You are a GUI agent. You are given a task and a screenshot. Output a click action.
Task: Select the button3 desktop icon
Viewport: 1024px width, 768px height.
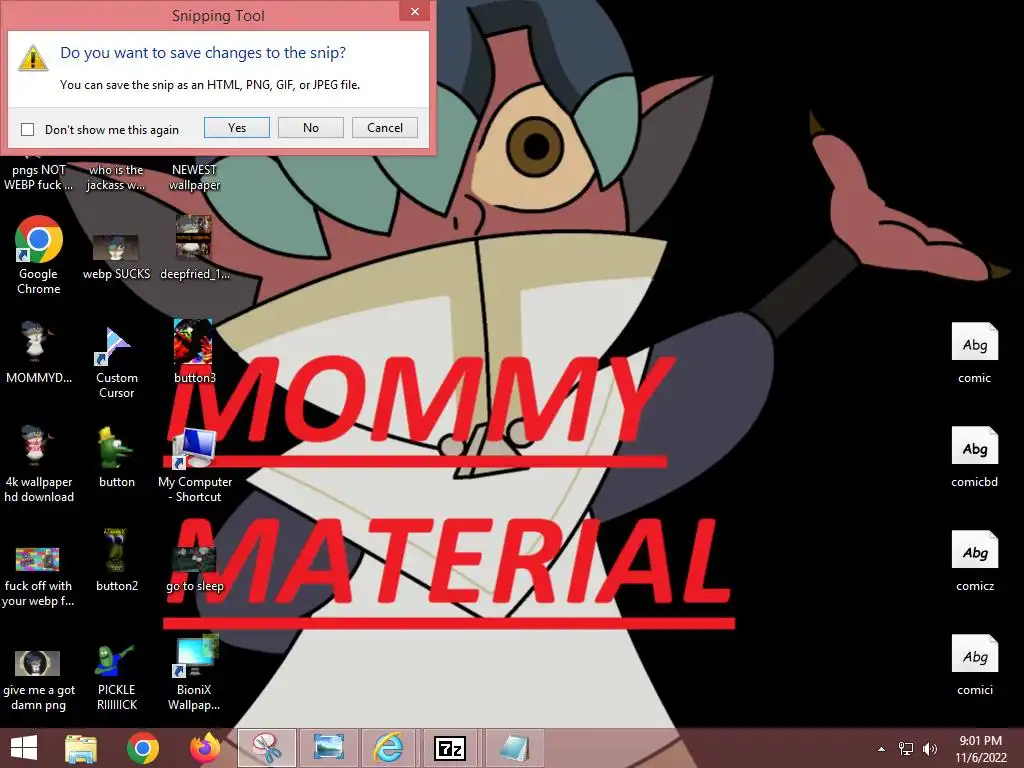click(194, 351)
